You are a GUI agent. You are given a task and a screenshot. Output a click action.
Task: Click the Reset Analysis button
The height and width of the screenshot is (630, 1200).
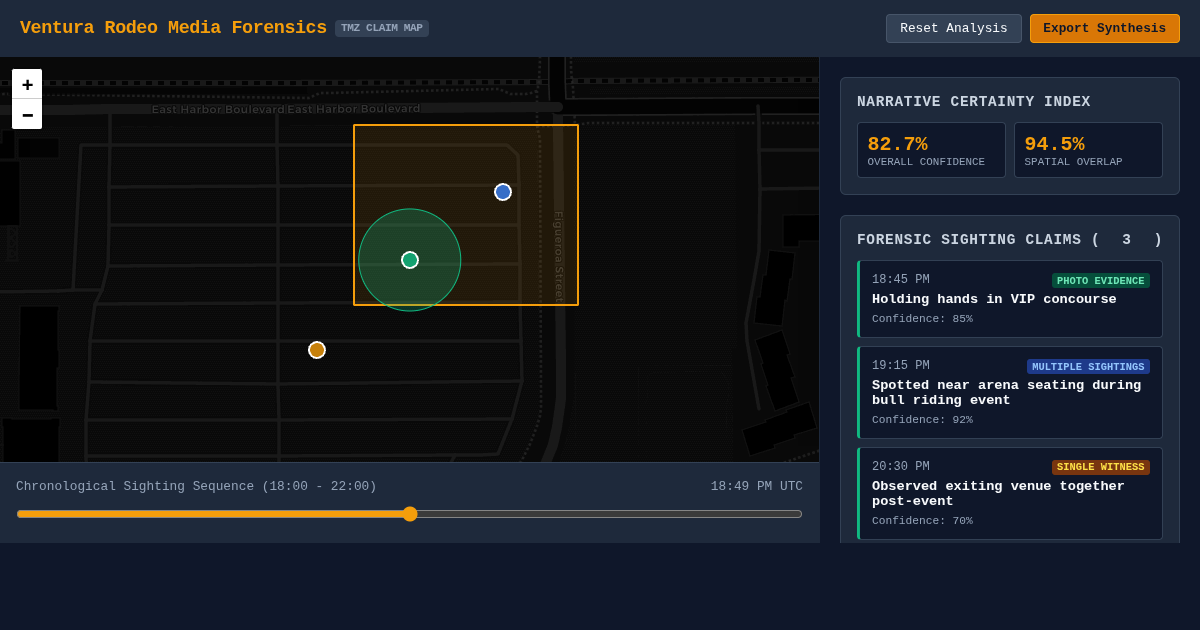954,28
